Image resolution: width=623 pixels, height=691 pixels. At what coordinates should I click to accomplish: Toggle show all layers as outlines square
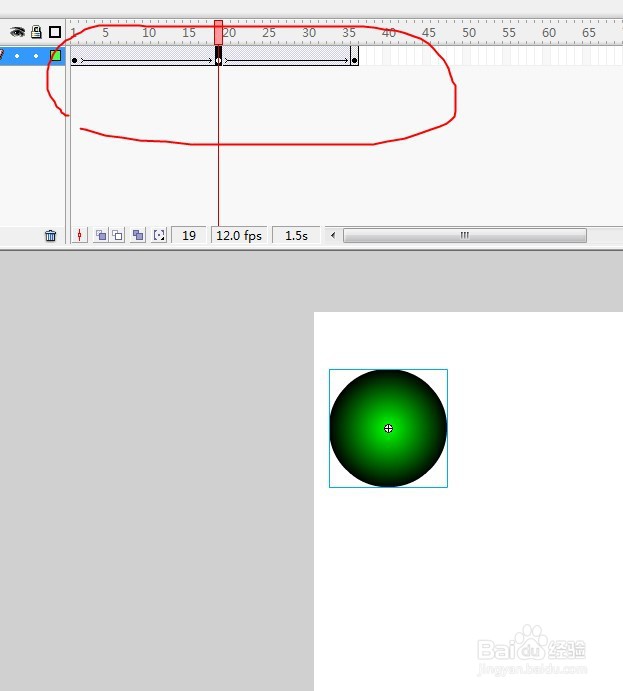(55, 32)
